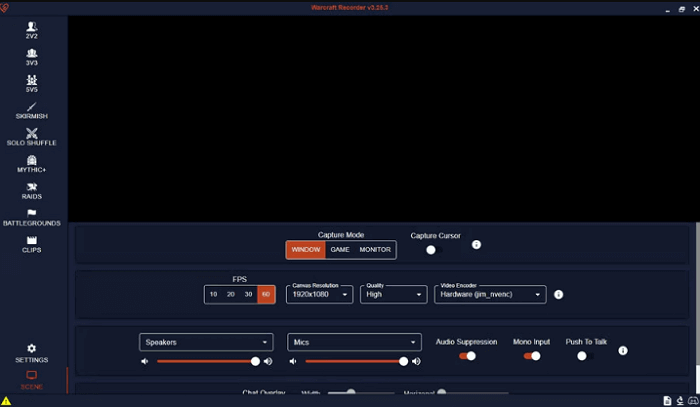The width and height of the screenshot is (700, 407).
Task: Open the 2V2 arena category
Action: coord(31,30)
